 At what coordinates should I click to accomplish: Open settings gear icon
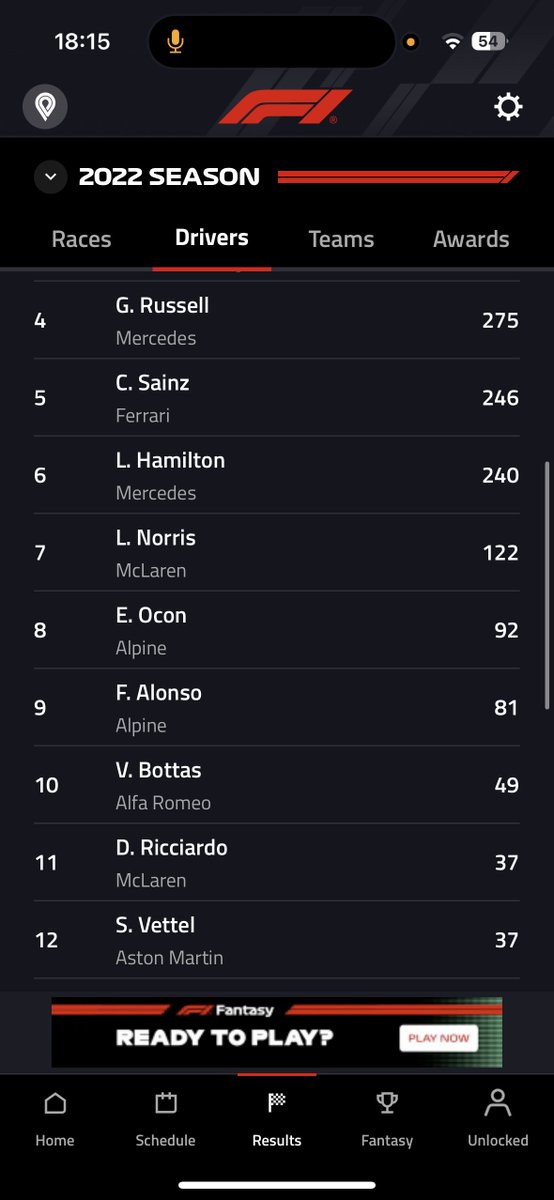508,107
